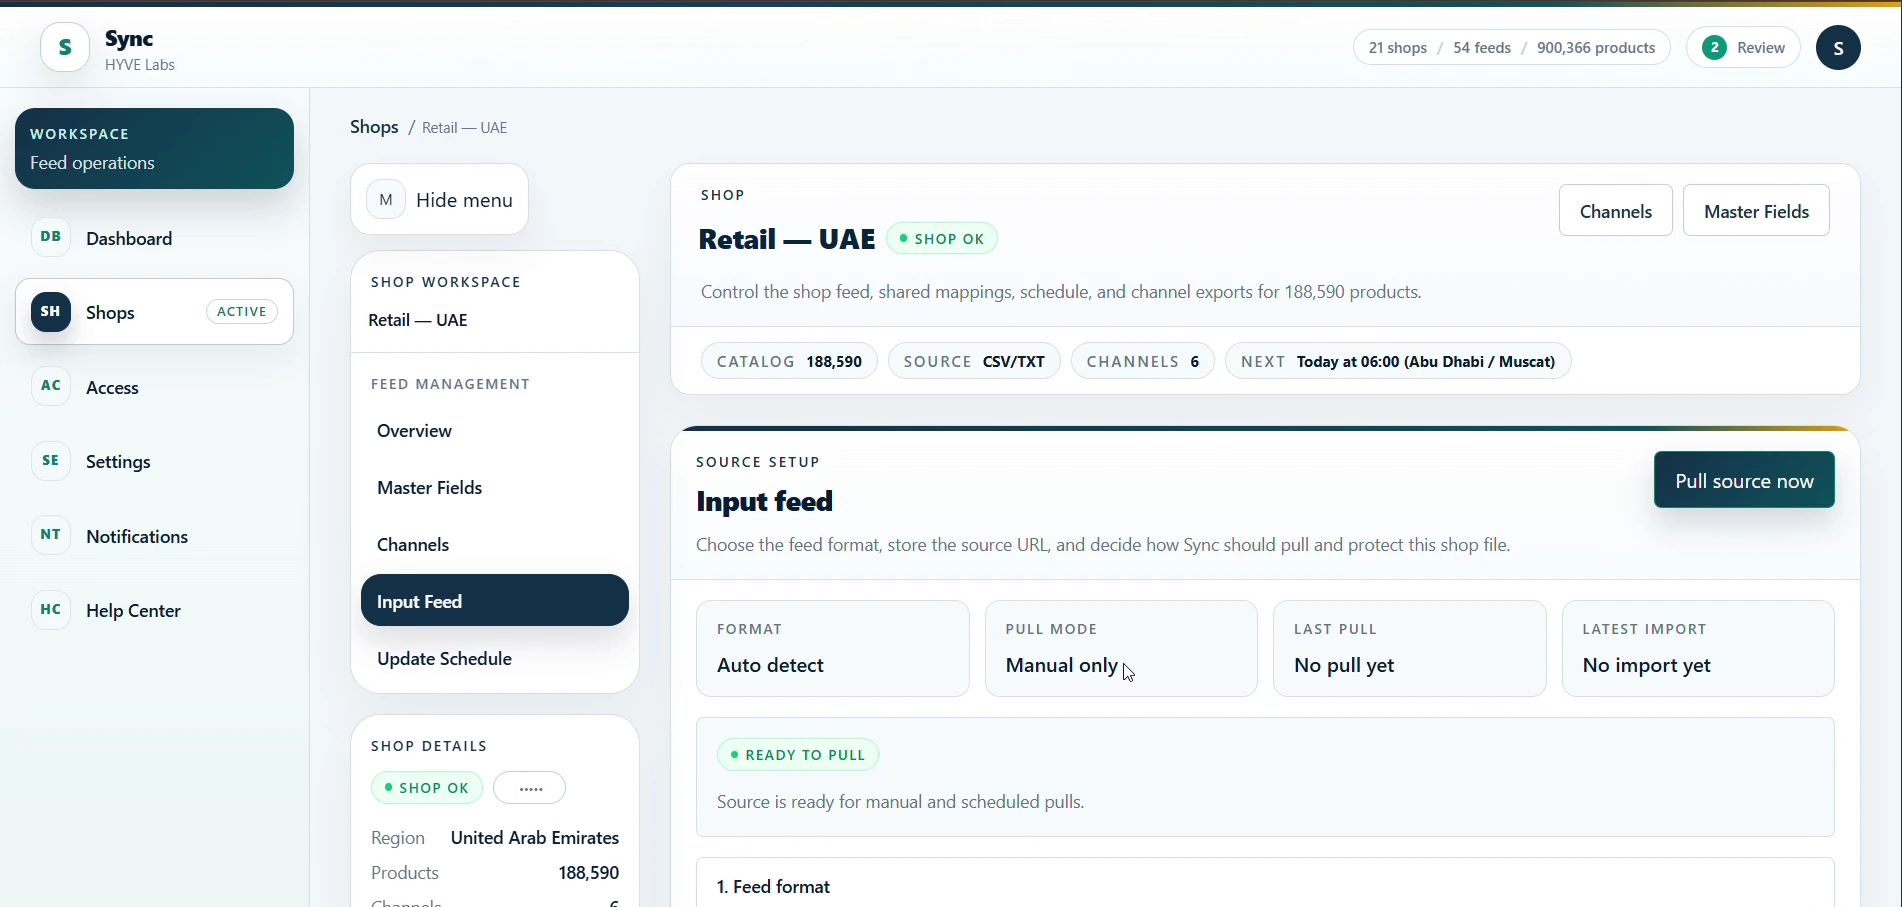
Task: Click the SH Shops icon
Action: [x=51, y=312]
